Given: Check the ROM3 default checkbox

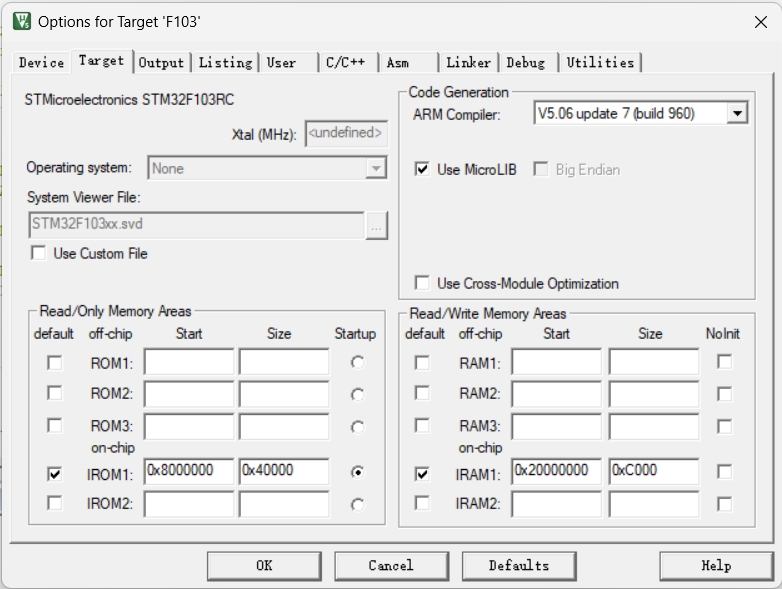Looking at the screenshot, I should coord(54,425).
